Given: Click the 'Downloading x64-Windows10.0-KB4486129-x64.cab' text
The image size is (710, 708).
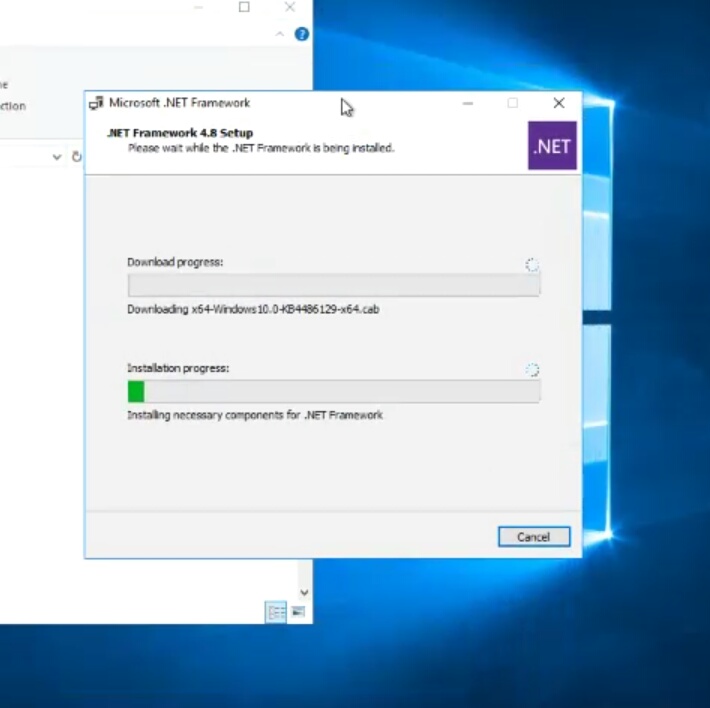Looking at the screenshot, I should [253, 310].
